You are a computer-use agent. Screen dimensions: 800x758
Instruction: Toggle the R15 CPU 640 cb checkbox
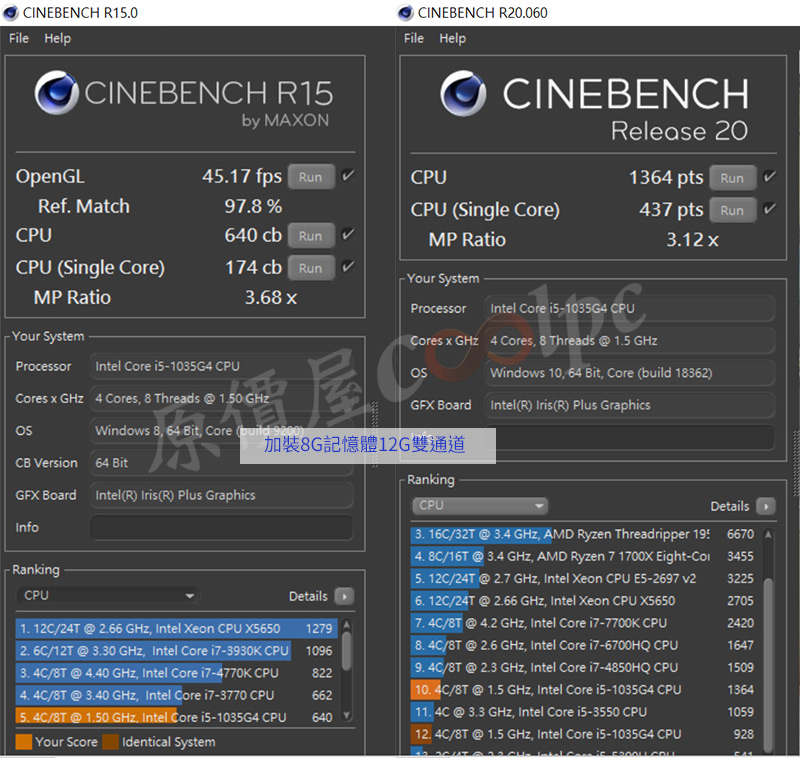[348, 235]
